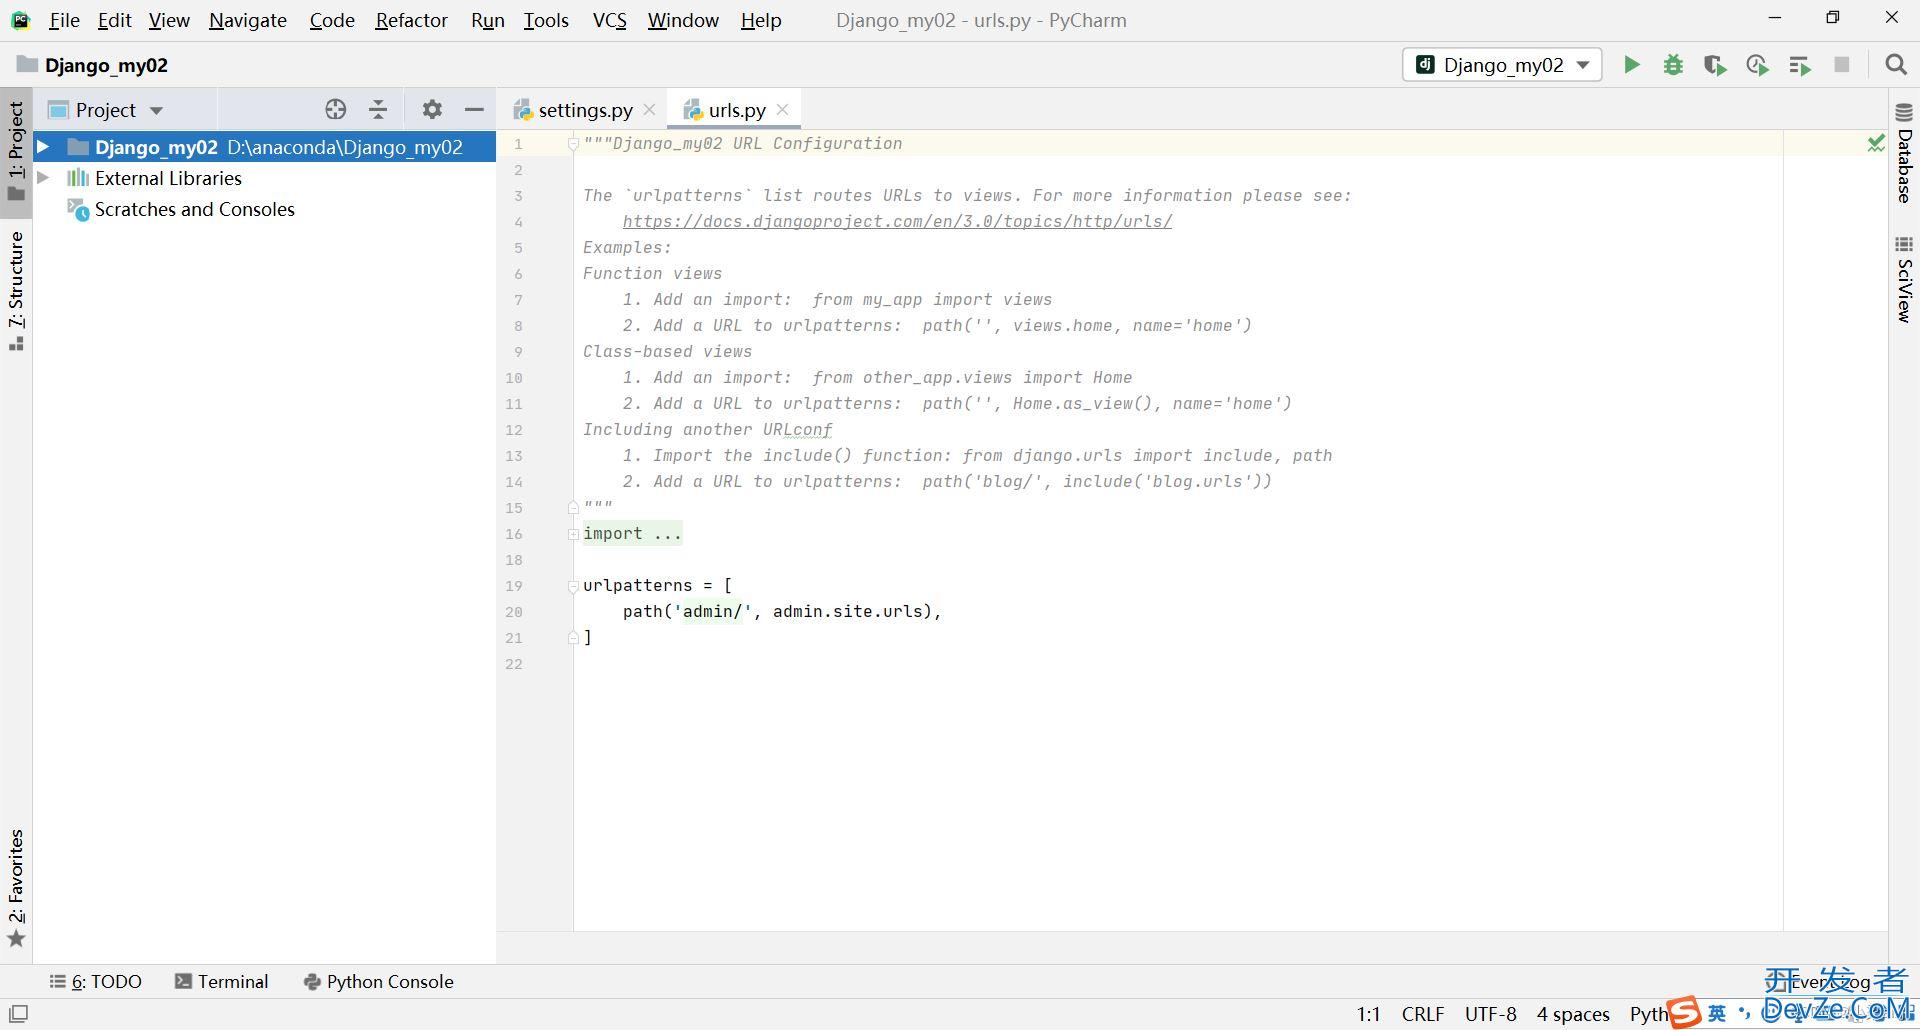
Task: Click the 1:1 cursor position indicator
Action: pos(1368,1014)
